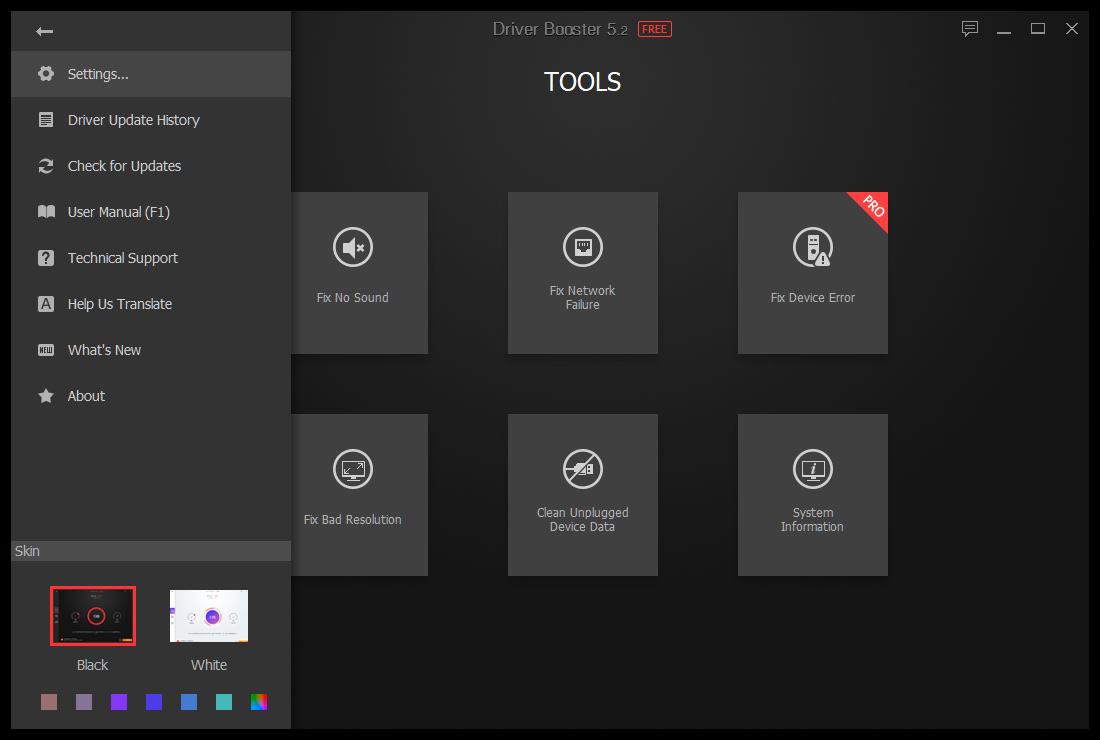Open Settings from the side menu
The image size is (1100, 740).
[98, 74]
